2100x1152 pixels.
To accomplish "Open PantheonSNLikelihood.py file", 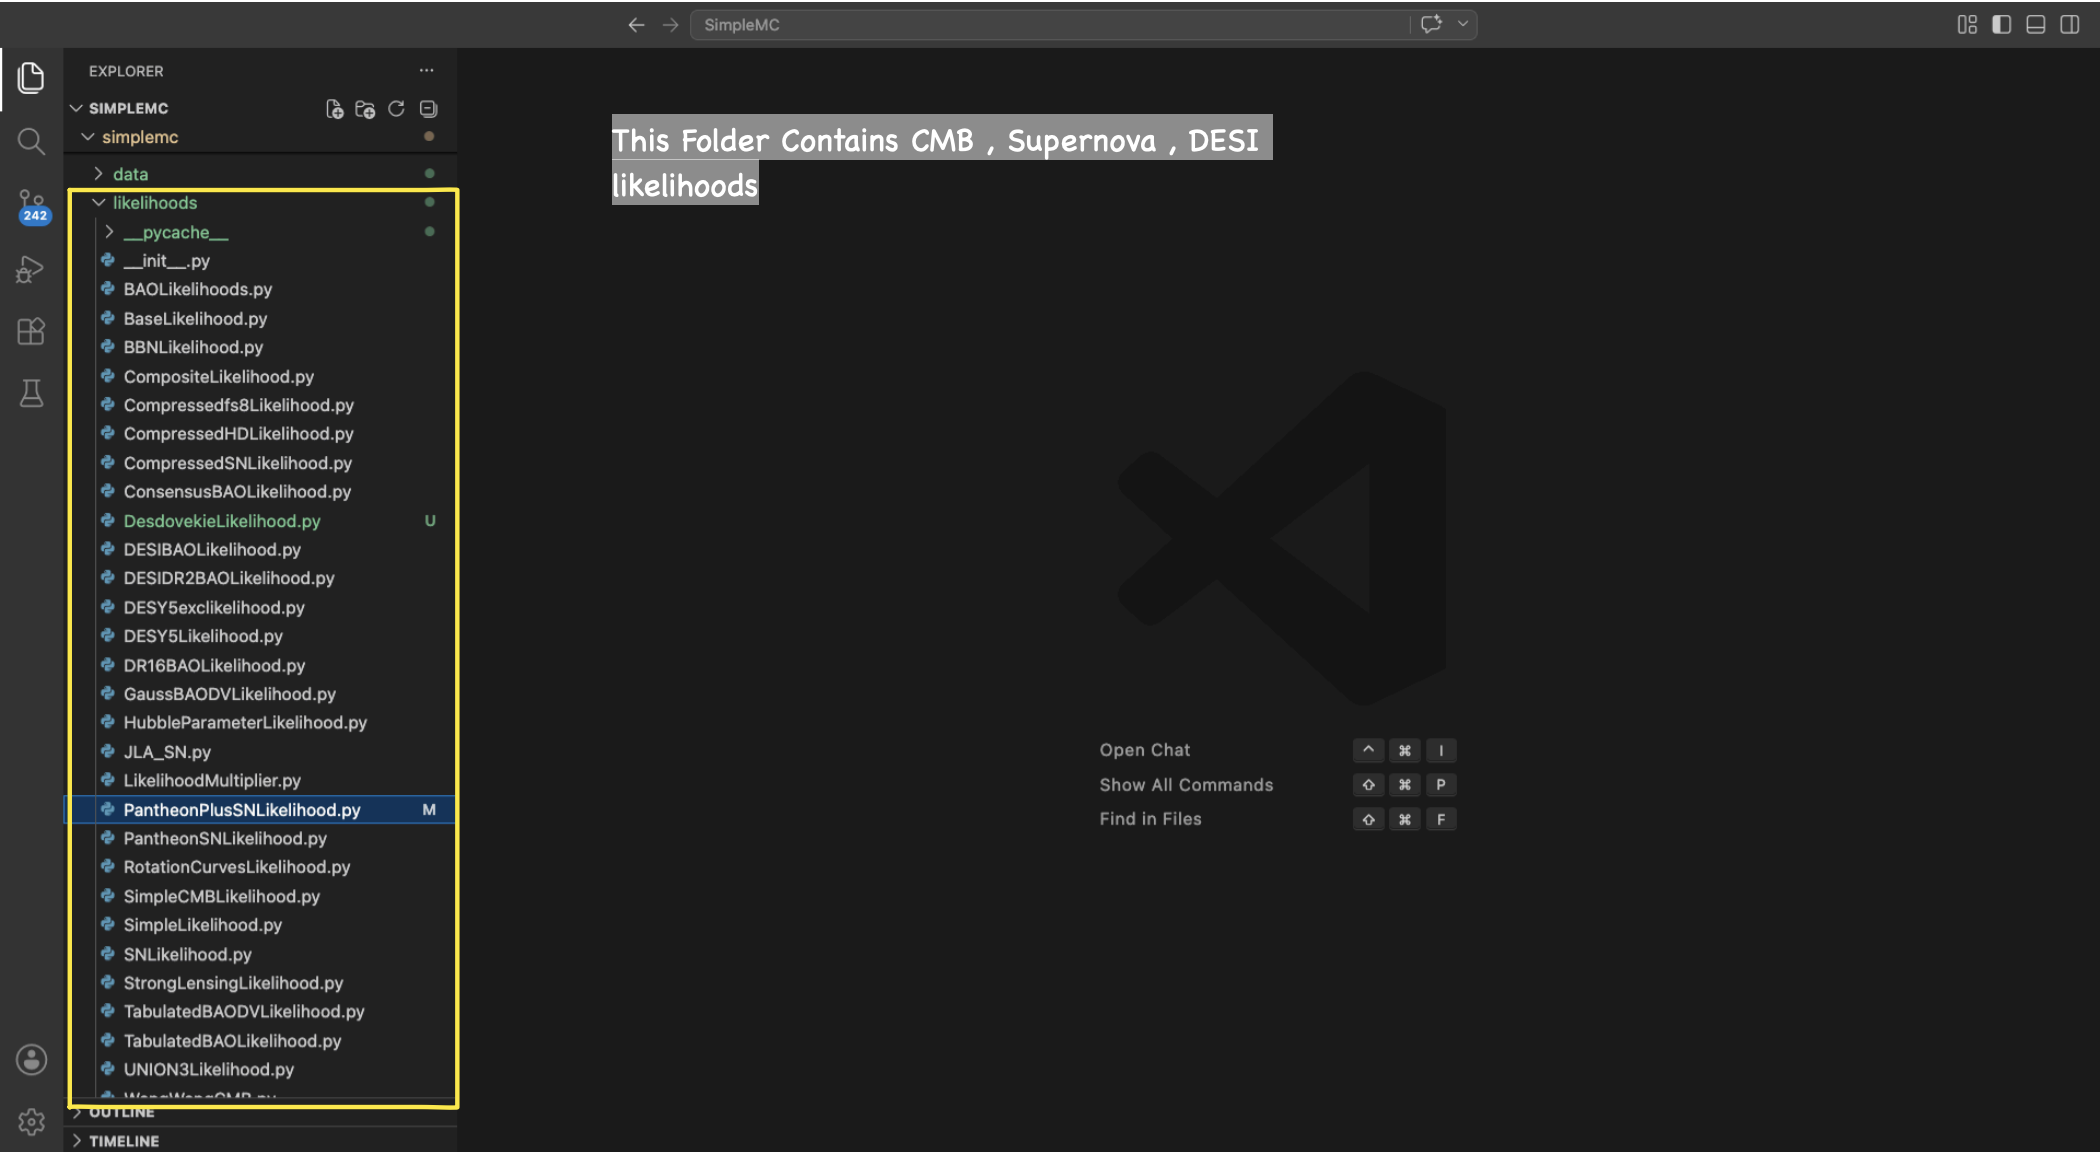I will (x=262, y=839).
